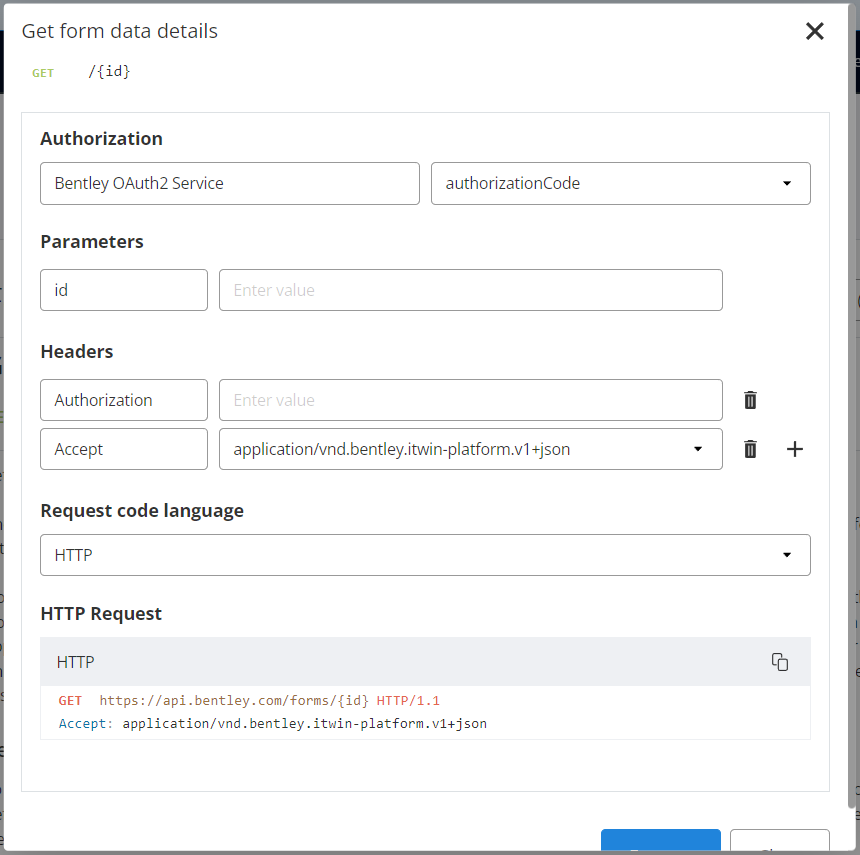The image size is (860, 855).
Task: Click the outlined button beside the blue button
Action: (x=780, y=845)
